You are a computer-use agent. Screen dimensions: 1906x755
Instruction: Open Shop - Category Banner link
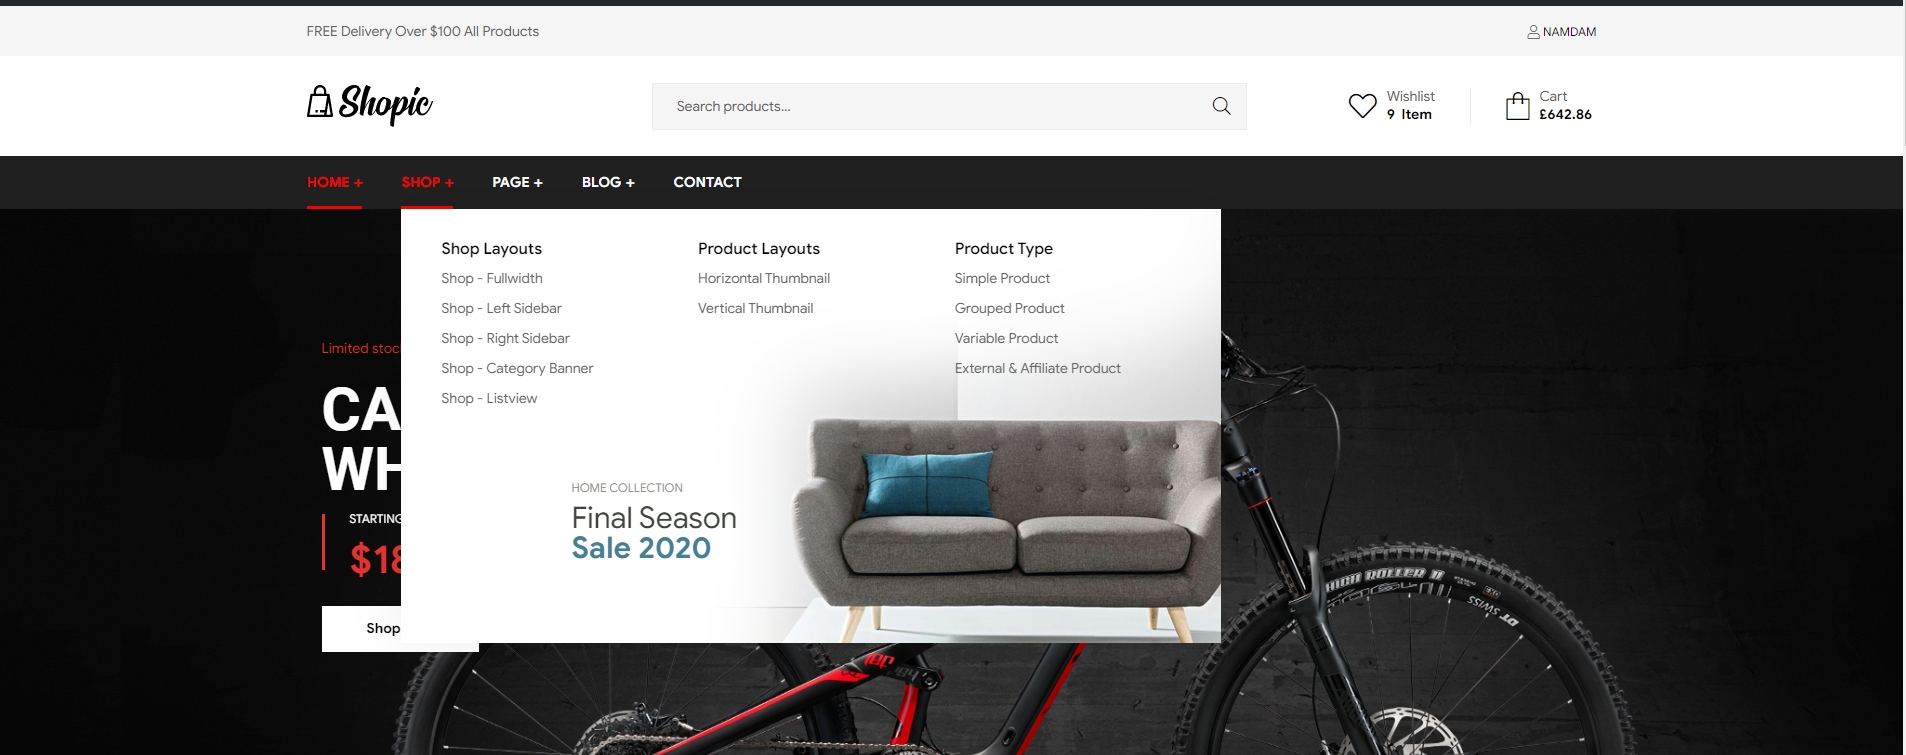517,368
